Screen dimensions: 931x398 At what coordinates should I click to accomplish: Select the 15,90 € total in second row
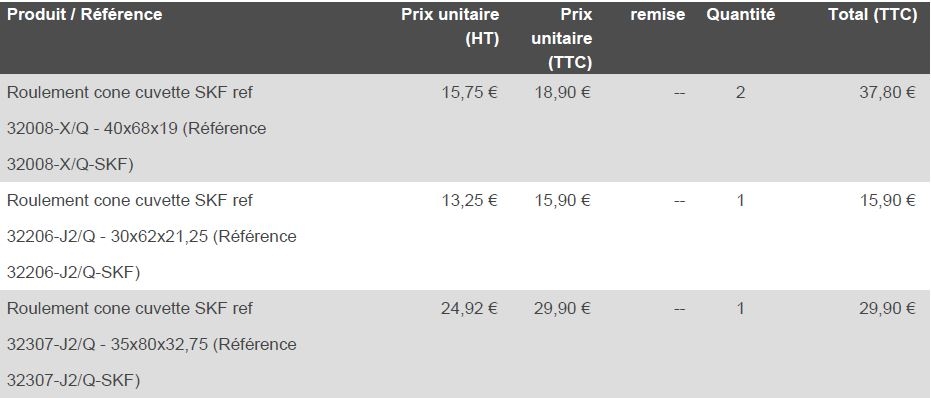887,201
